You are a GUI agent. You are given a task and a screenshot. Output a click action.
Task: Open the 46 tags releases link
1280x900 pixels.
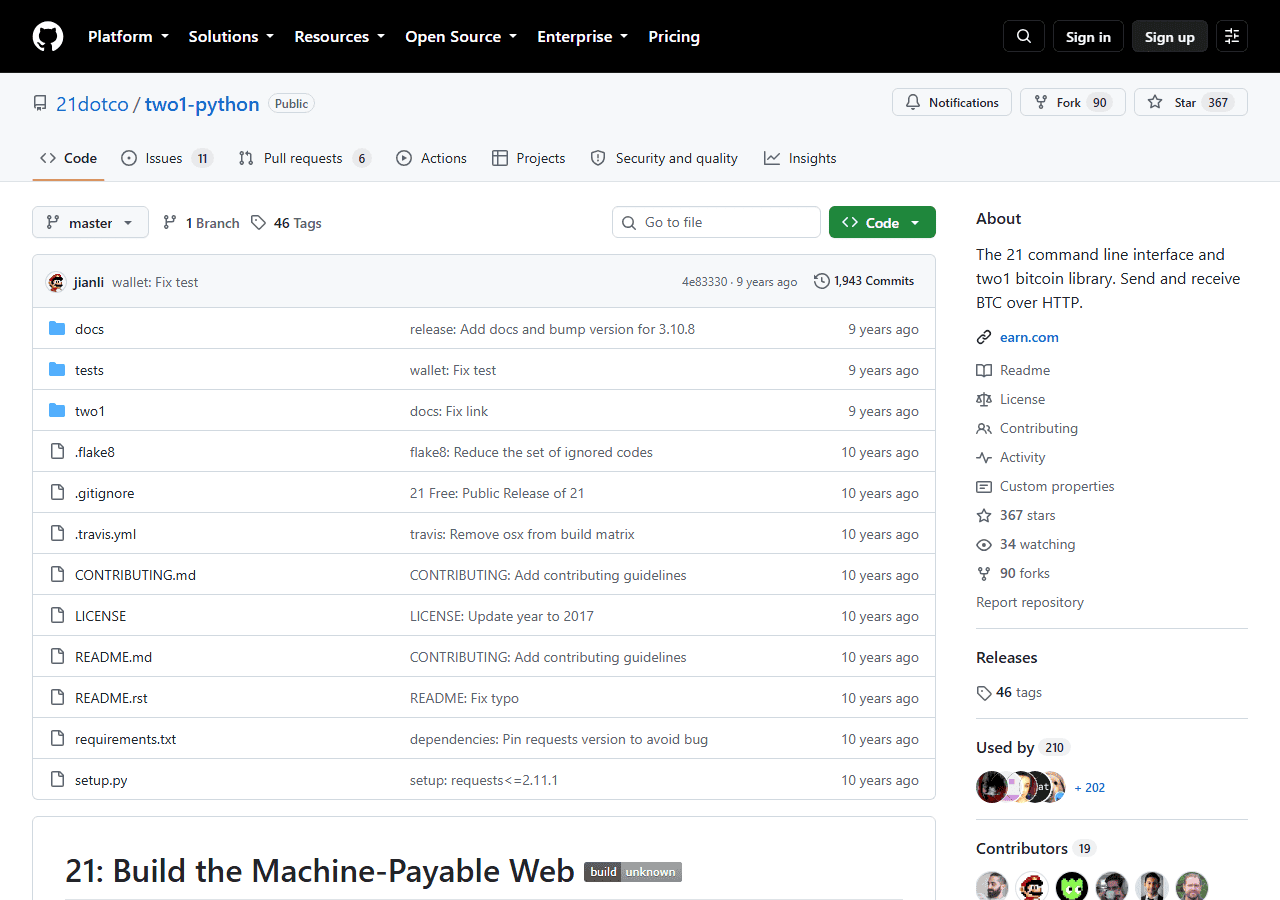(x=1009, y=692)
